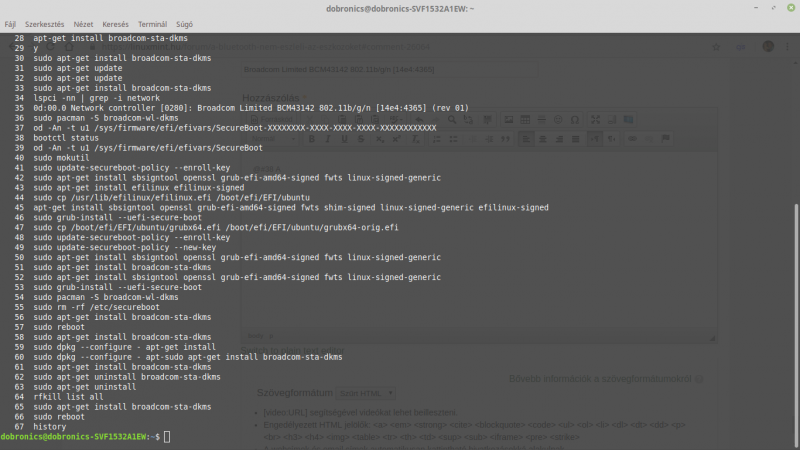Click the 'Switch to plain text editor' link

(292, 351)
